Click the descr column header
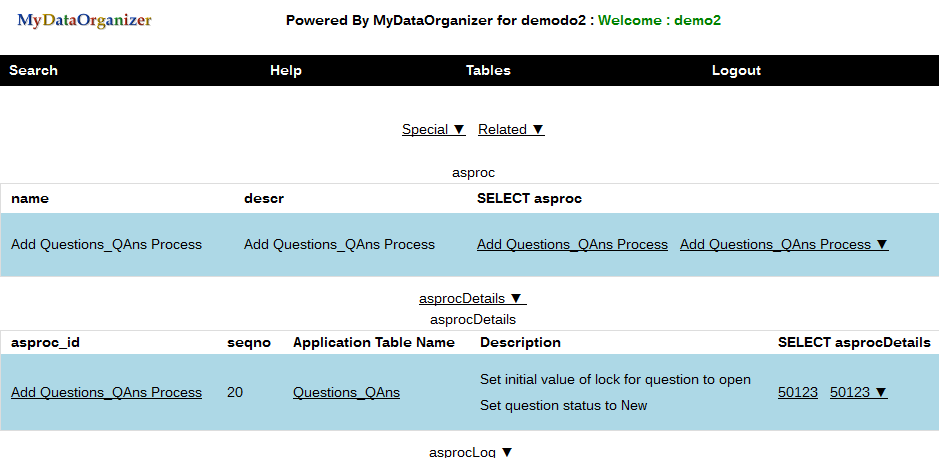The height and width of the screenshot is (458, 939). 264,199
